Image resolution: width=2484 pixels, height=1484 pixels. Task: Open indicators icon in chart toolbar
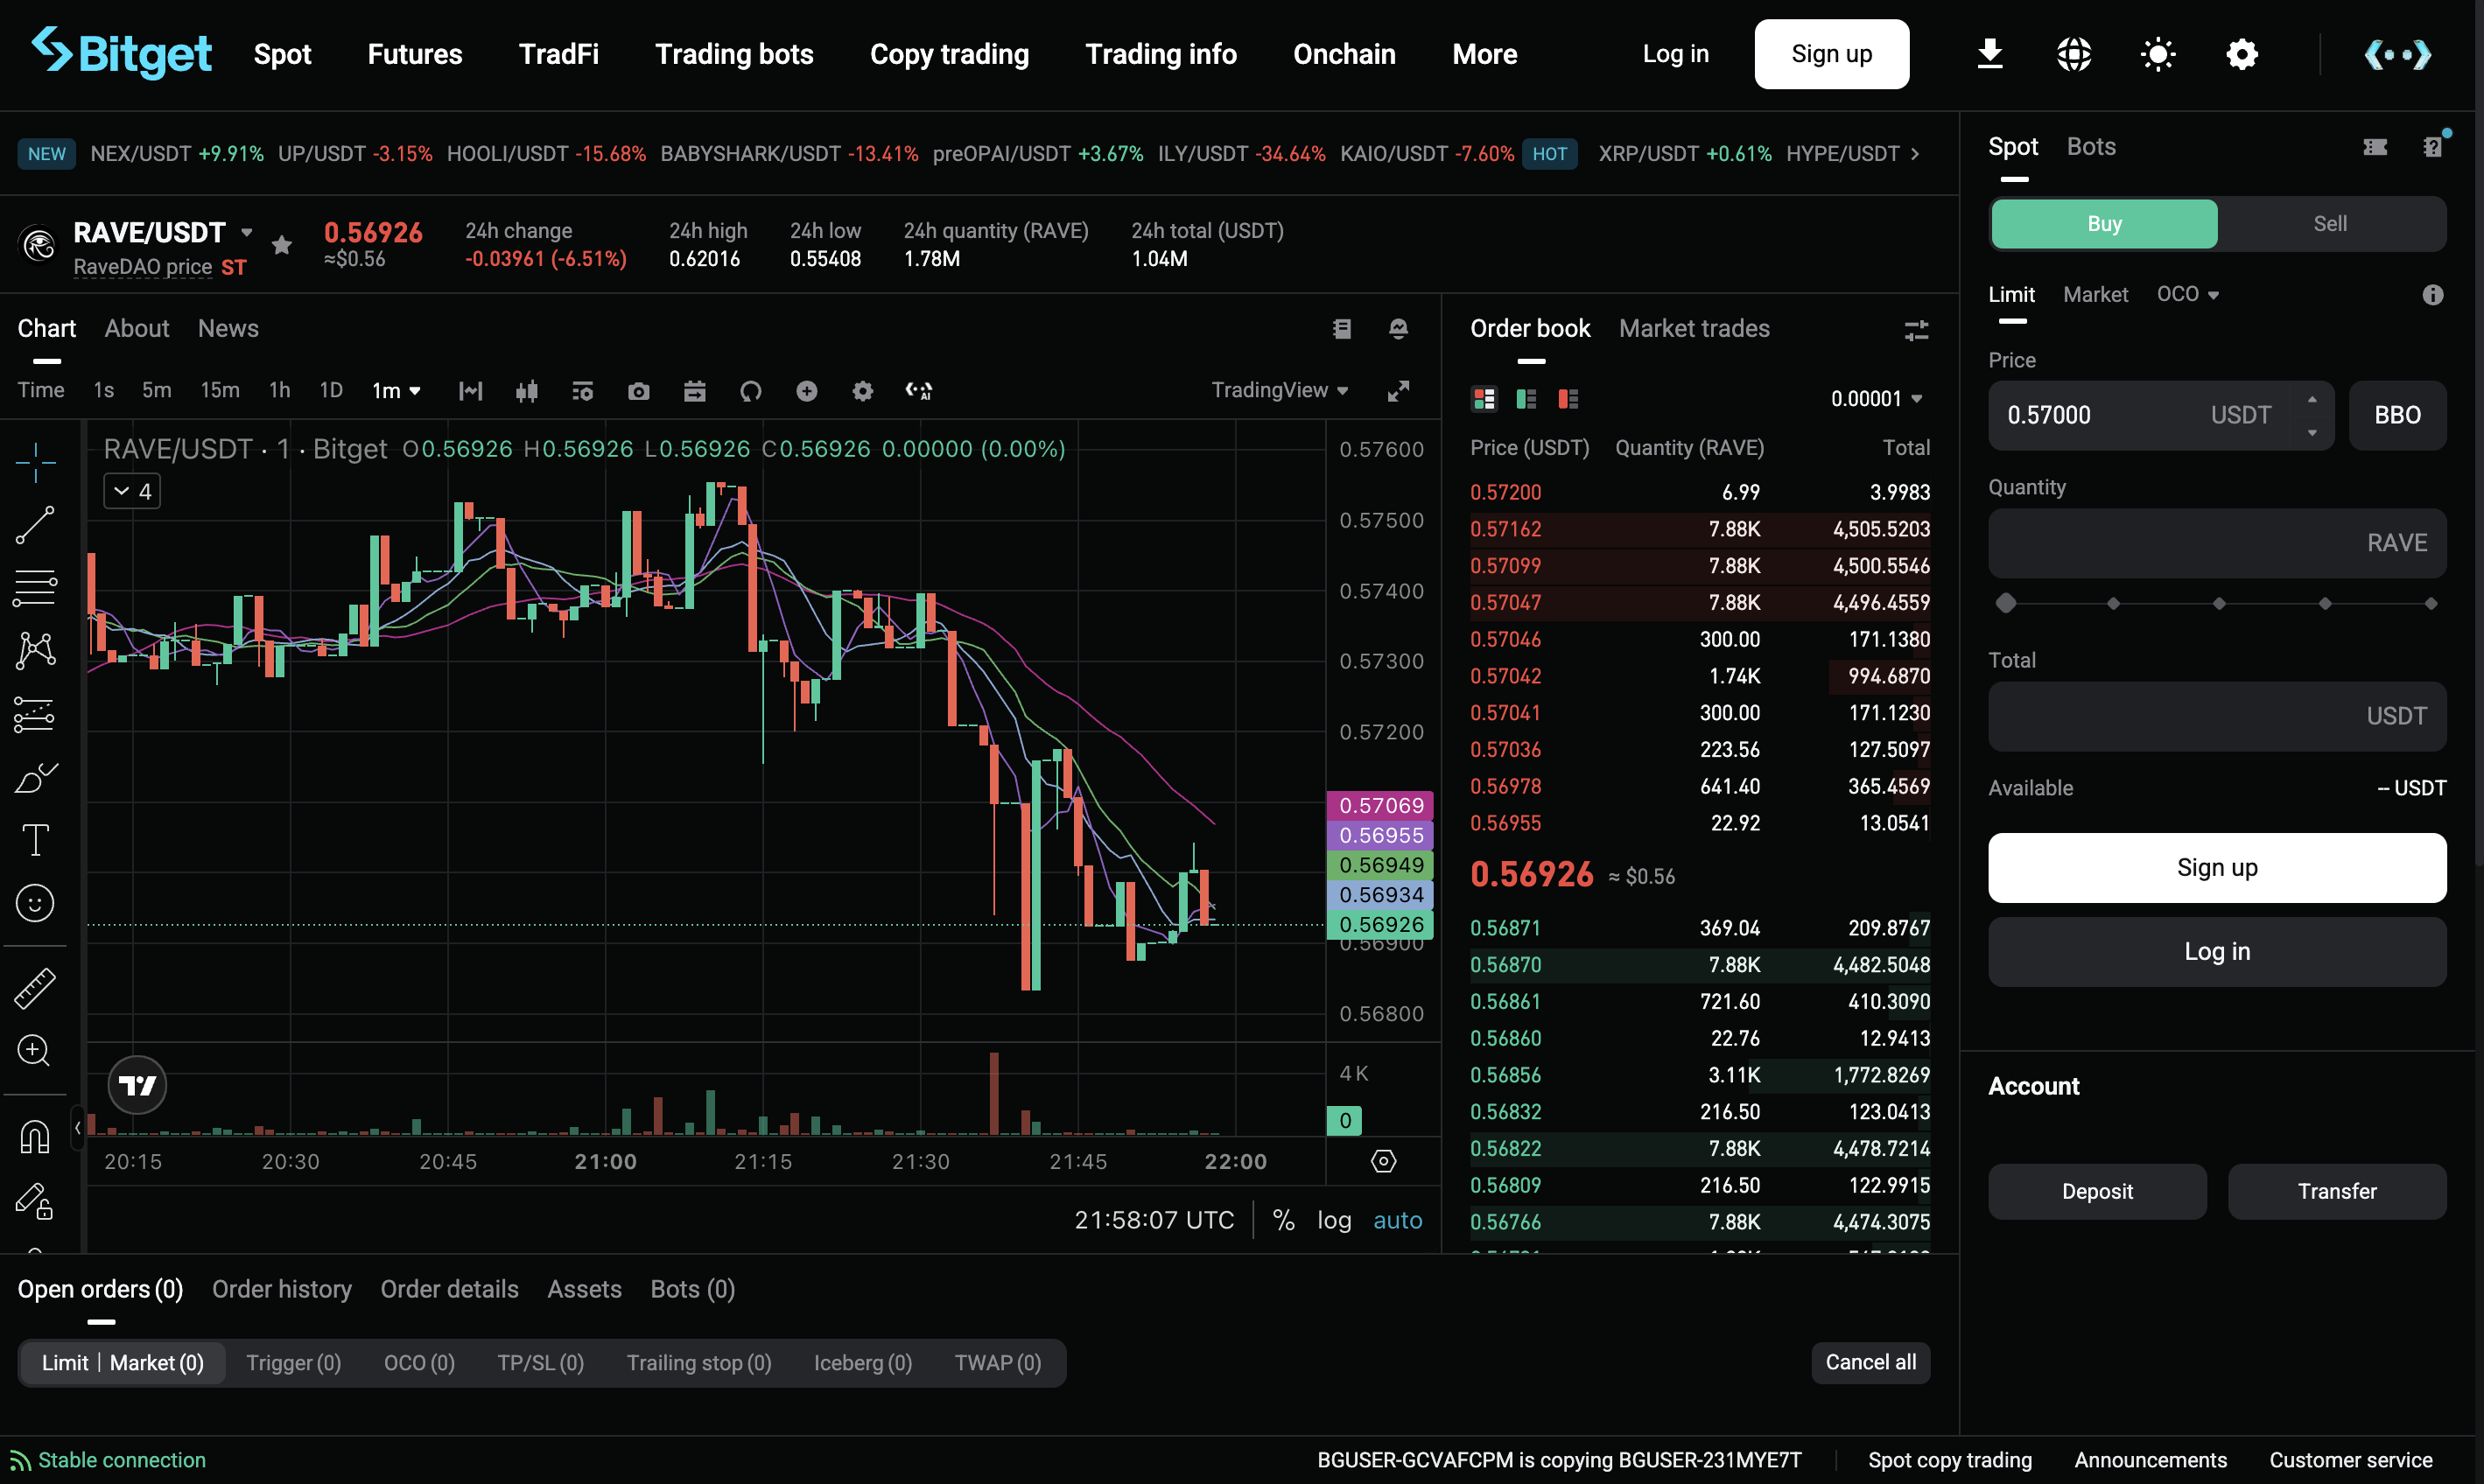(x=583, y=391)
